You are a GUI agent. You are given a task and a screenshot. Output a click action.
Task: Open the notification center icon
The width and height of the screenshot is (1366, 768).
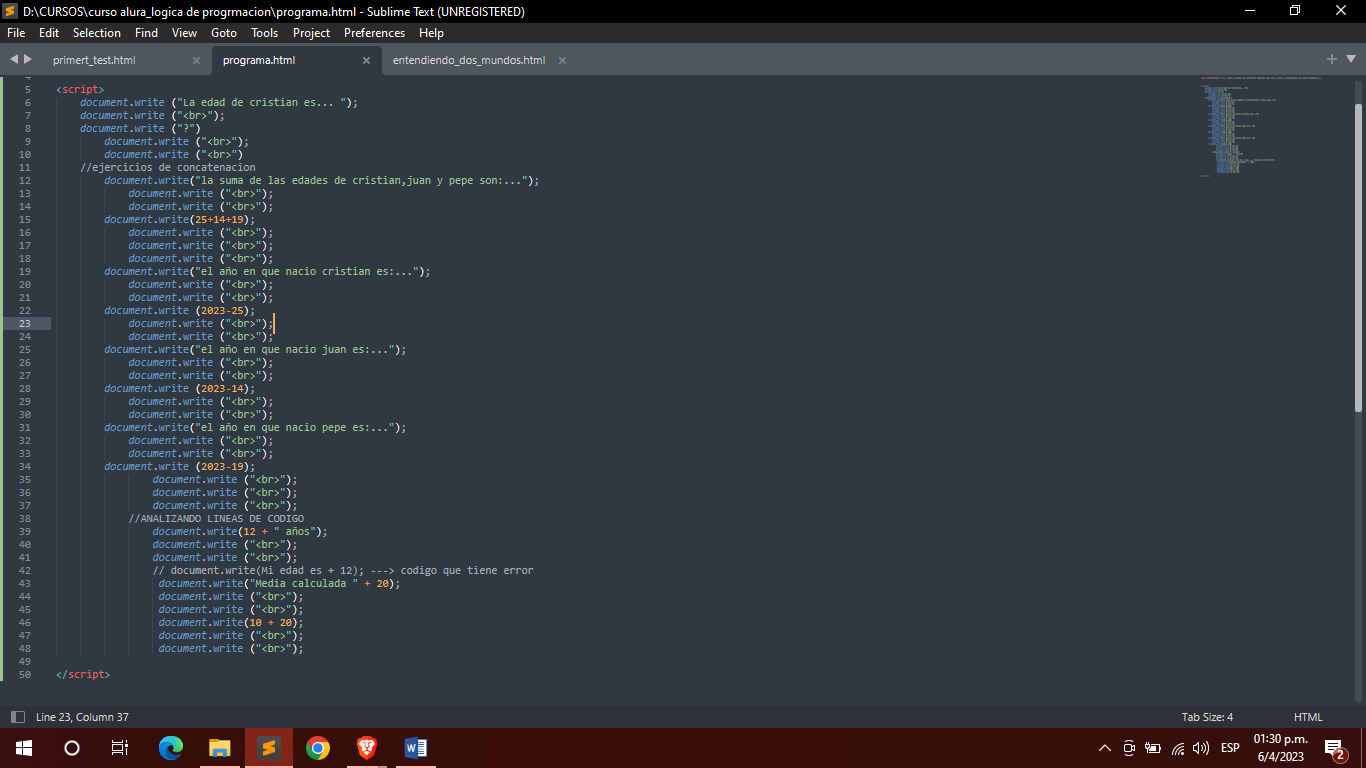click(x=1334, y=747)
